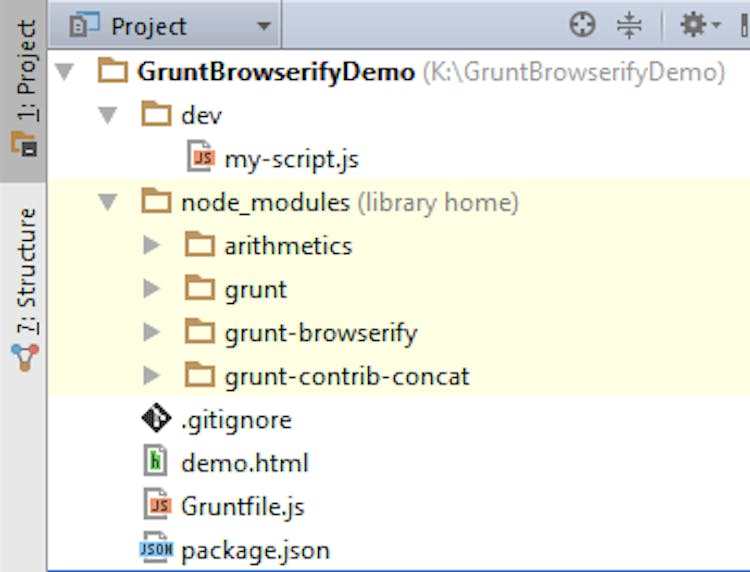The image size is (750, 572).
Task: Expand the grunt-browserify folder arrow
Action: tap(151, 332)
